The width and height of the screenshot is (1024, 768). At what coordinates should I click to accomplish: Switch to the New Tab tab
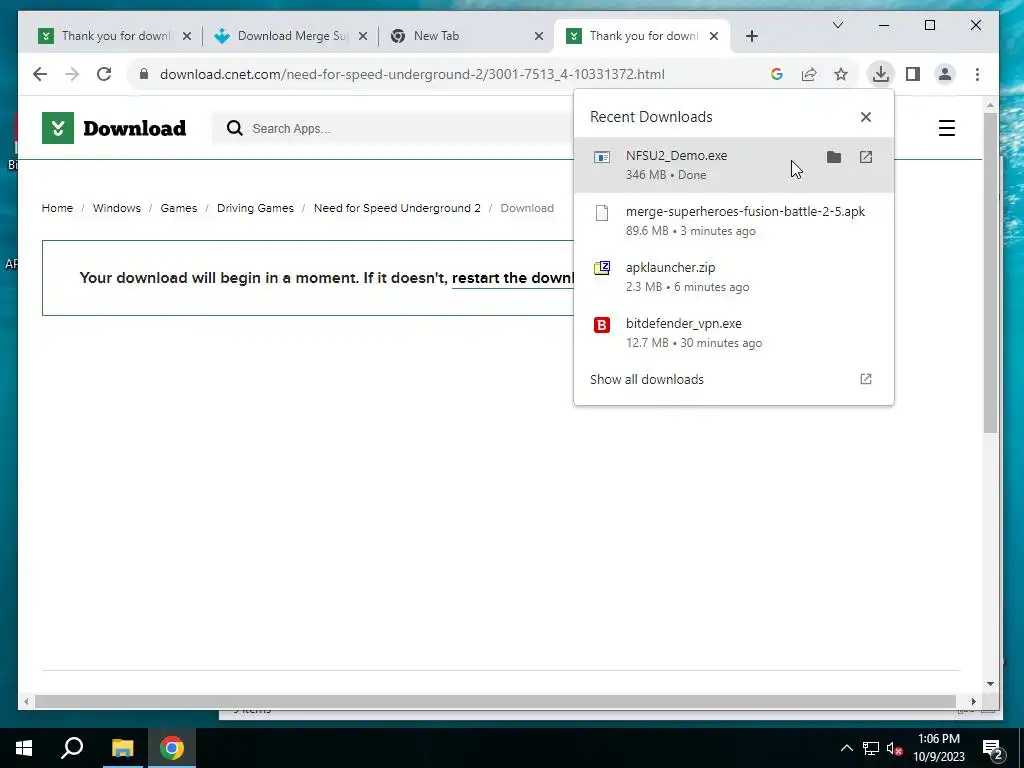coord(457,36)
